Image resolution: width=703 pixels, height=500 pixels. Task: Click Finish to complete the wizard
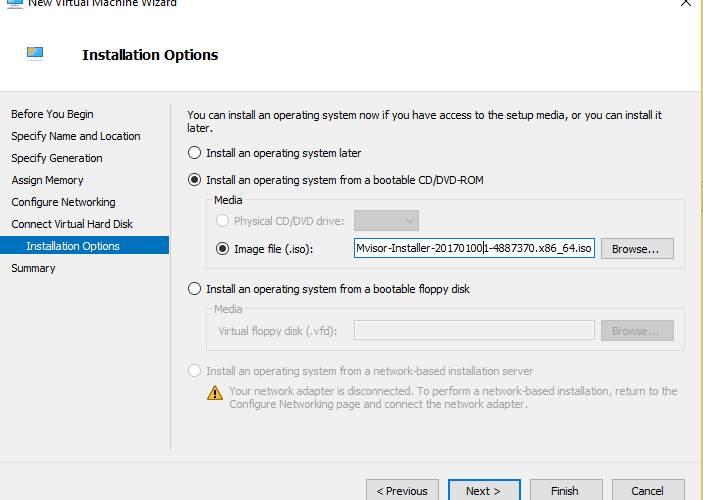pyautogui.click(x=566, y=490)
